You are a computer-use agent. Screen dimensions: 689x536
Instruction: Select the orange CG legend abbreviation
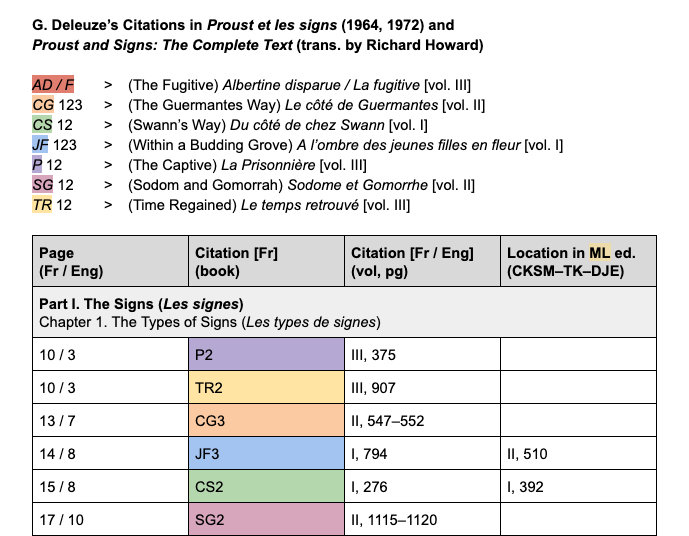pyautogui.click(x=43, y=104)
